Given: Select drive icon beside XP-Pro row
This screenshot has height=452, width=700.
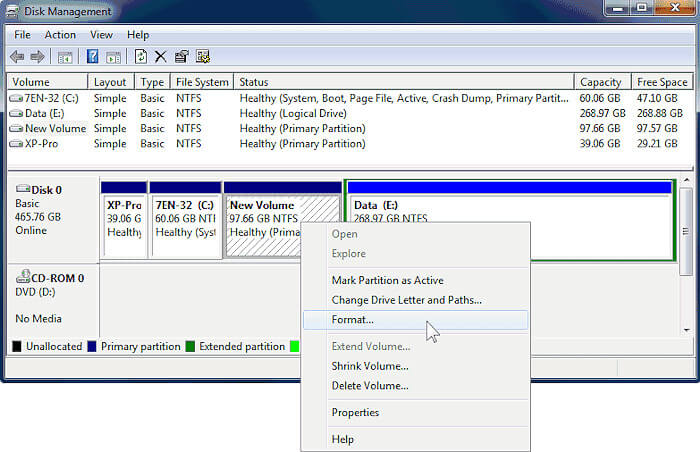Looking at the screenshot, I should tap(16, 144).
